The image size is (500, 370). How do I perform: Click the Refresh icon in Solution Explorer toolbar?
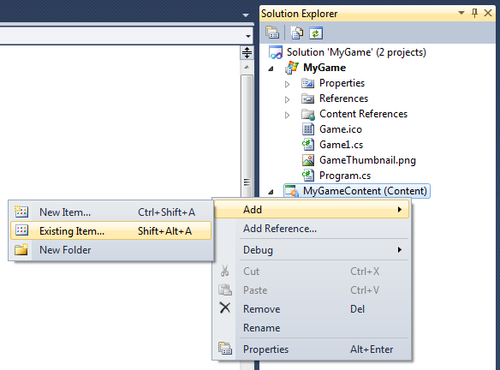point(316,33)
